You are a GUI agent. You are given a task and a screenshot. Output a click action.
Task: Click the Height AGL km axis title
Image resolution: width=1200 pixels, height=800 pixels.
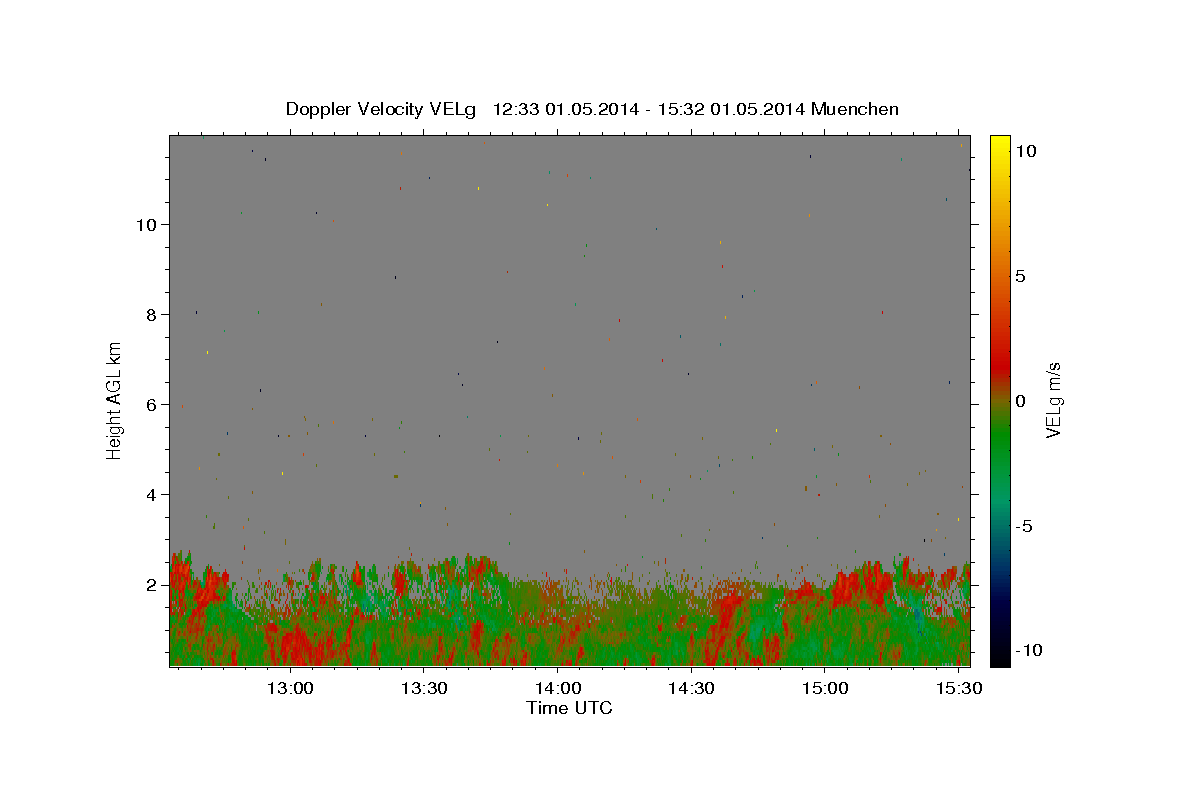pos(115,400)
